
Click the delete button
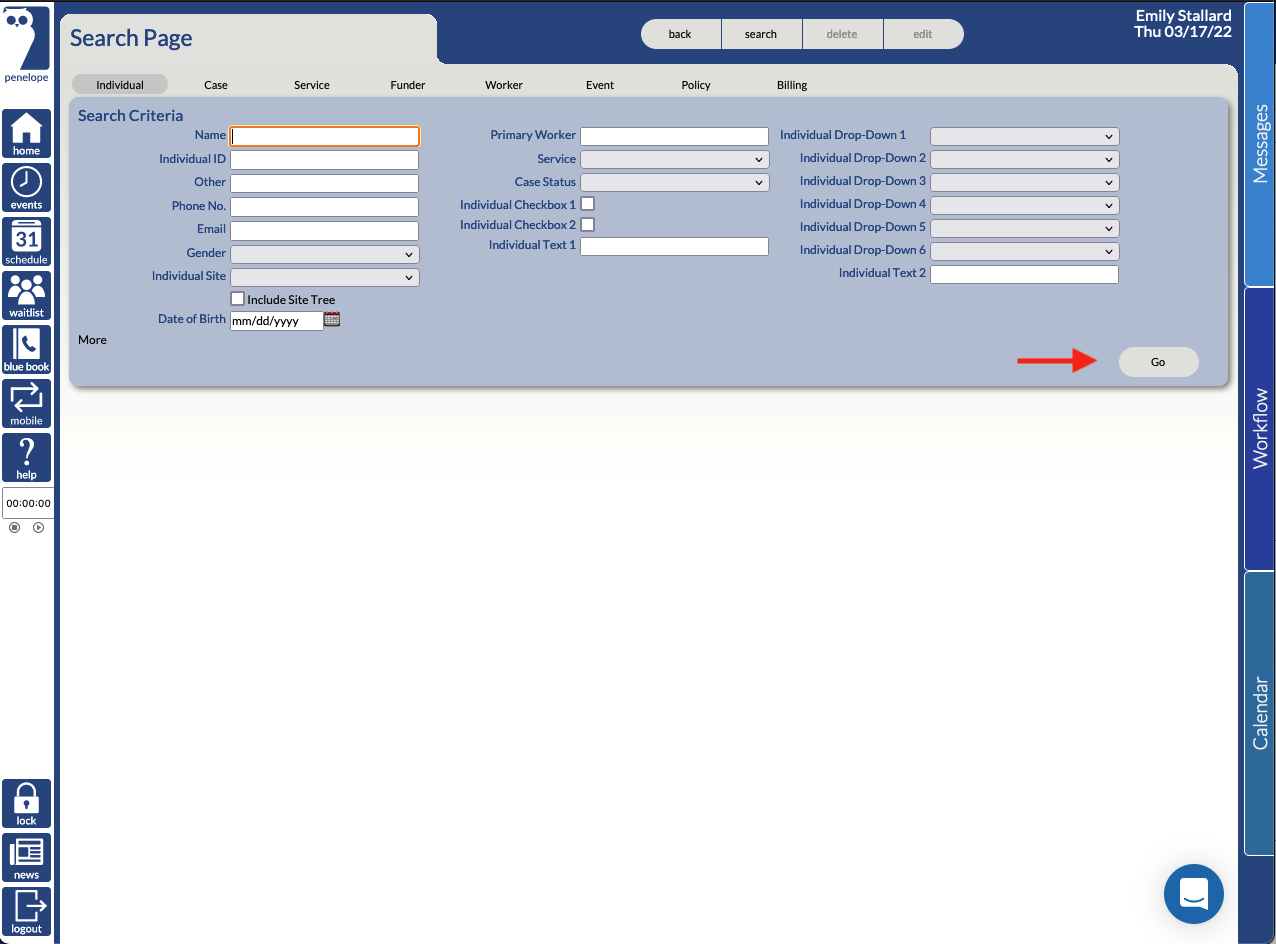(842, 34)
